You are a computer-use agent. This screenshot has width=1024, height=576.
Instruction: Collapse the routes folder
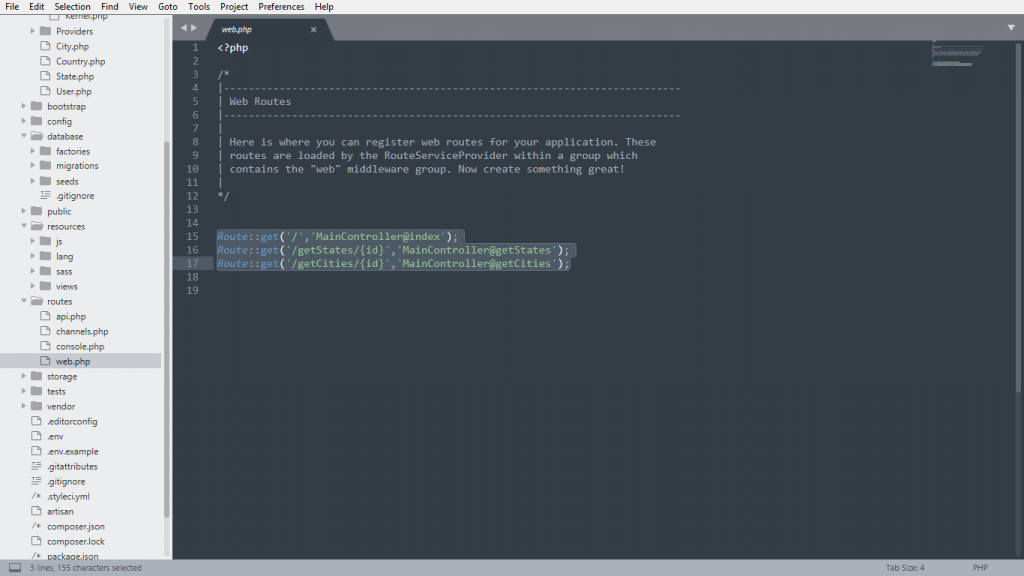[x=24, y=301]
